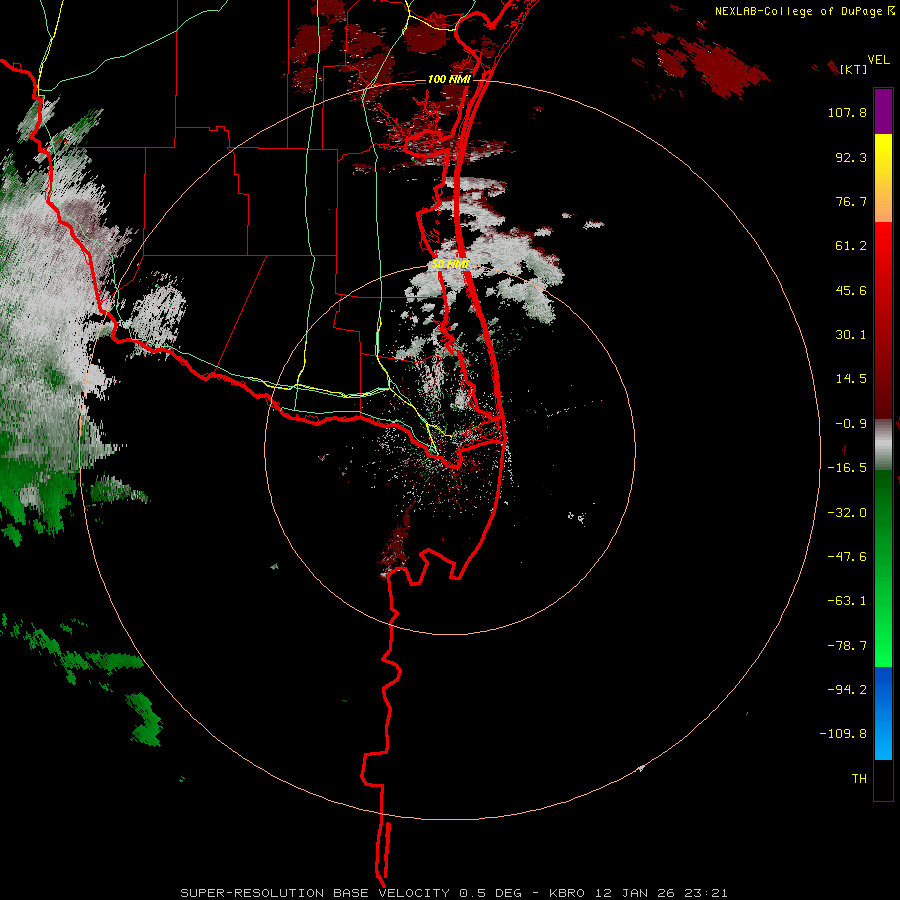Click the VEL label above the color scale
The width and height of the screenshot is (900, 900).
coord(878,60)
